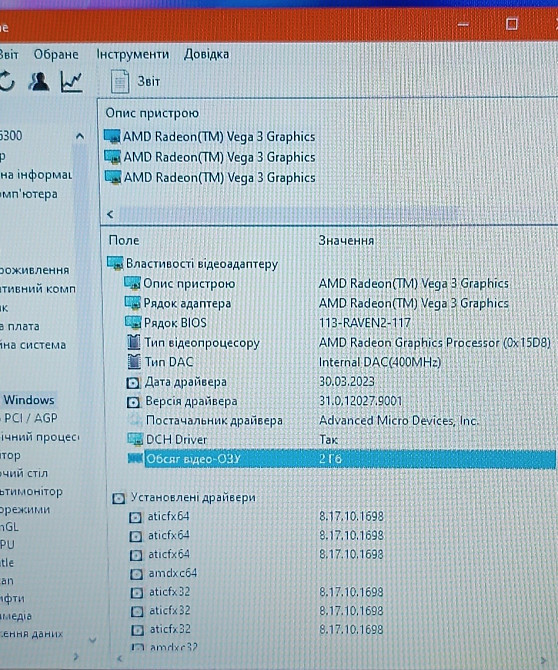Open the Довідка menu
The height and width of the screenshot is (670, 558).
coord(206,54)
